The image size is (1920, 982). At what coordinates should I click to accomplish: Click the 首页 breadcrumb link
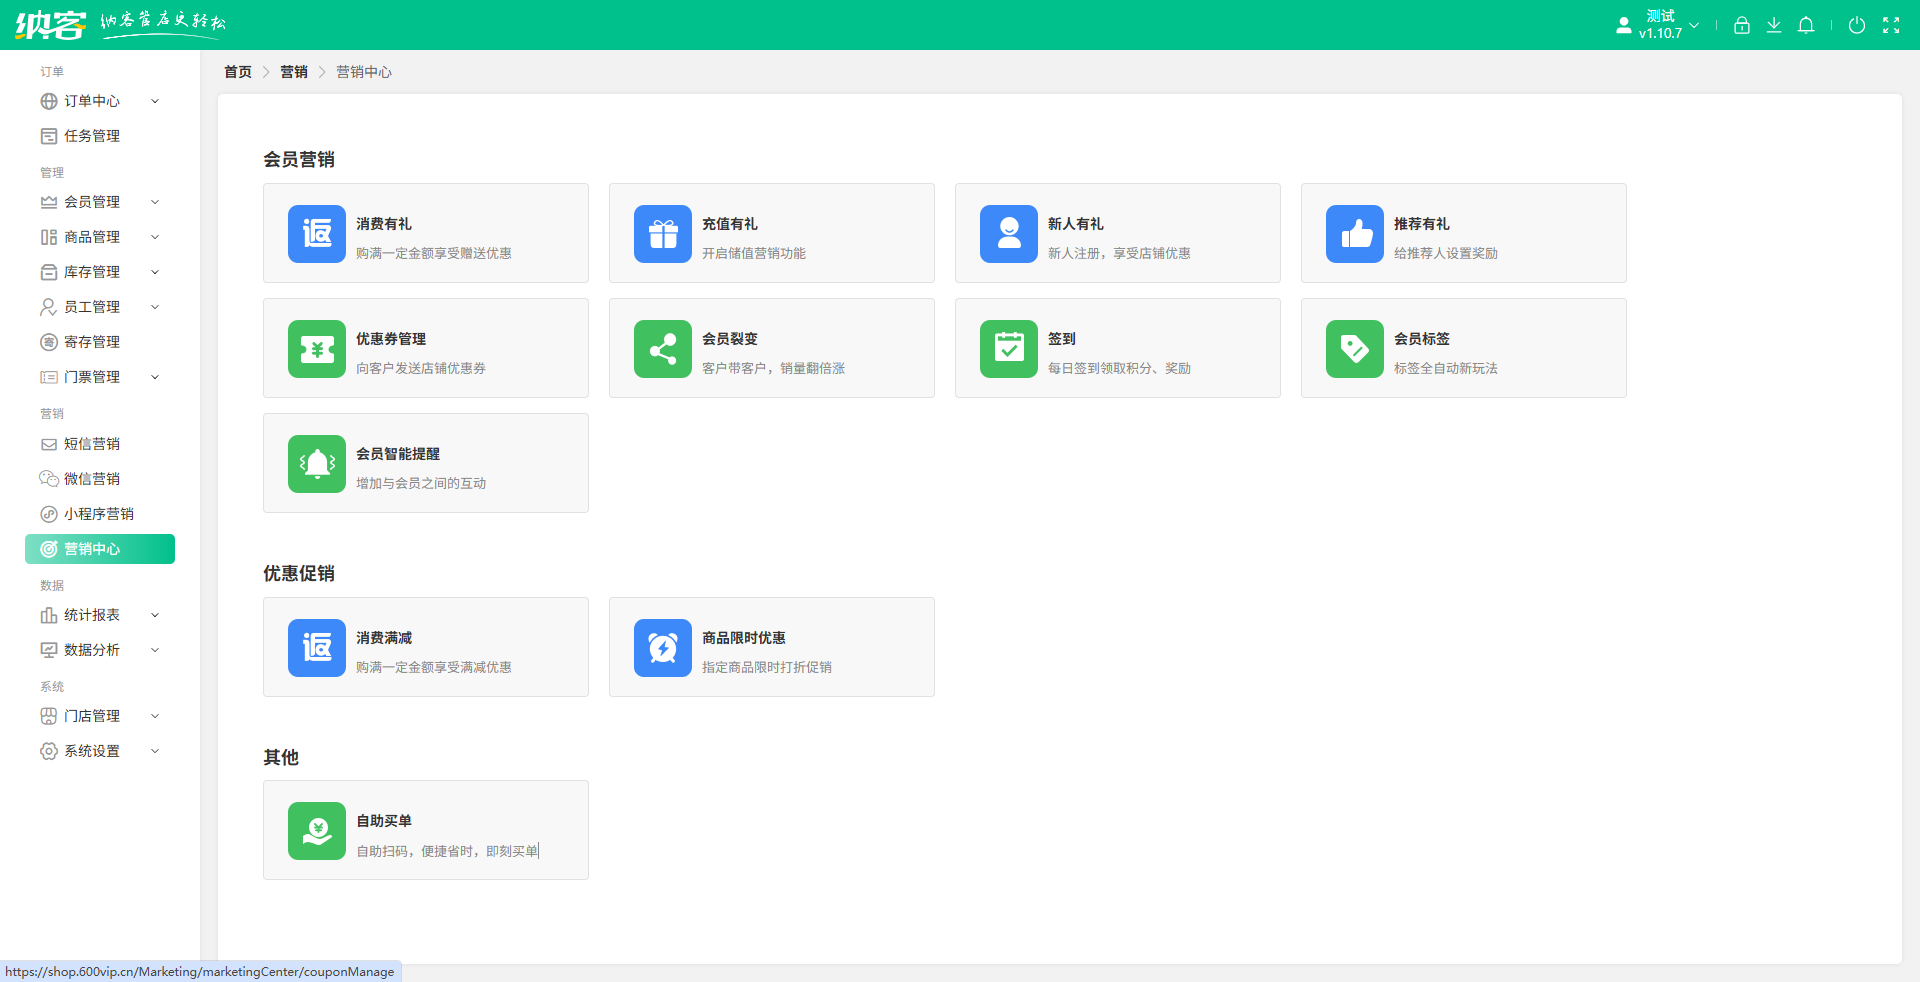pyautogui.click(x=237, y=72)
